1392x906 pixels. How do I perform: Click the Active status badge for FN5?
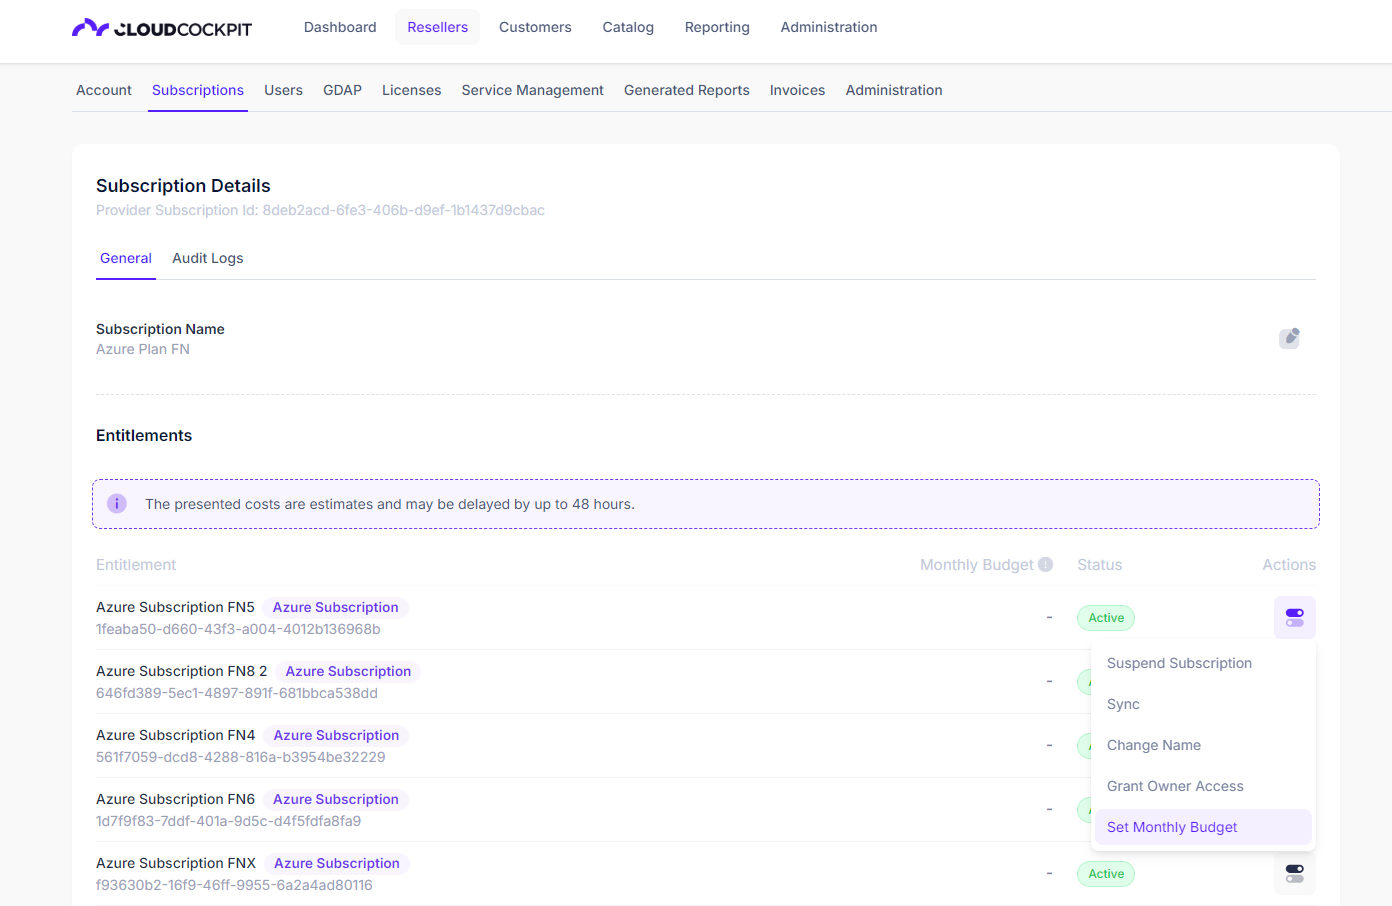coord(1105,618)
